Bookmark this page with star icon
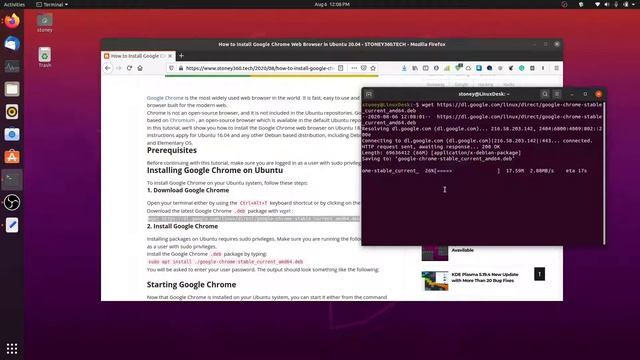Viewport: 640px width, 360px height. (x=373, y=68)
